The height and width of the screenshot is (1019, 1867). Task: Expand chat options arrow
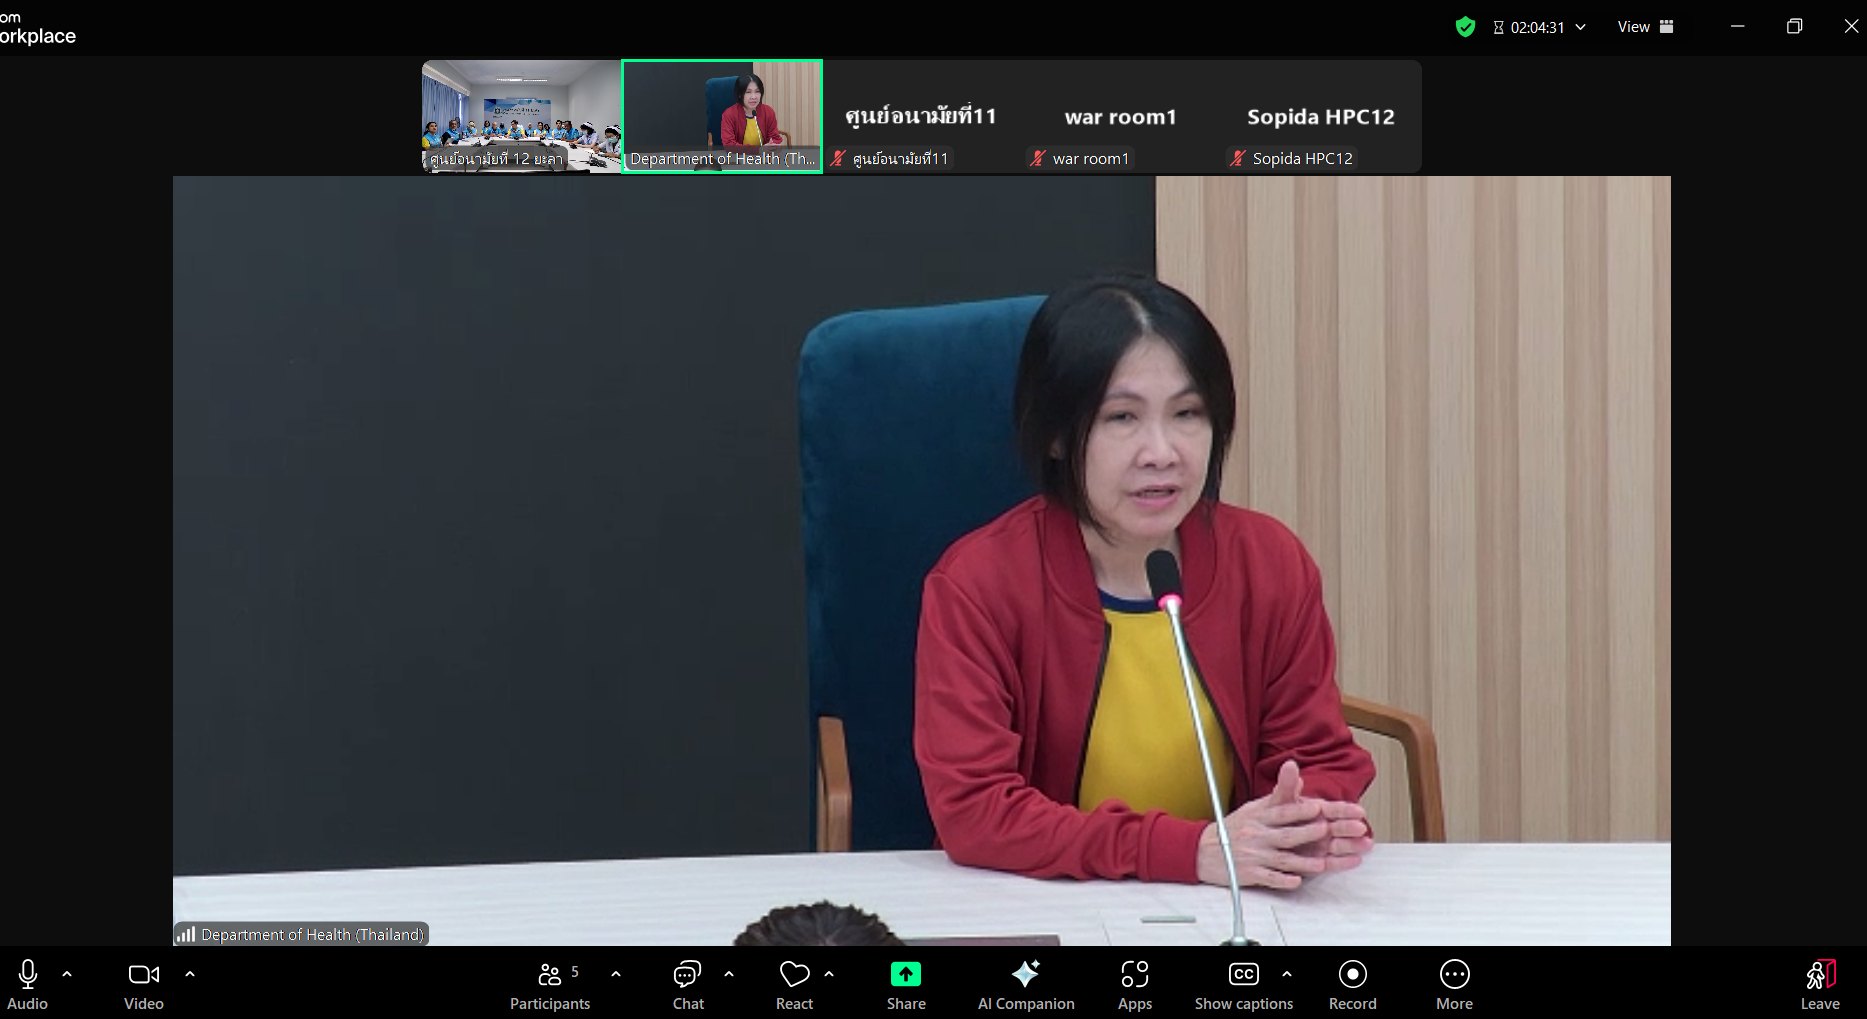point(729,973)
